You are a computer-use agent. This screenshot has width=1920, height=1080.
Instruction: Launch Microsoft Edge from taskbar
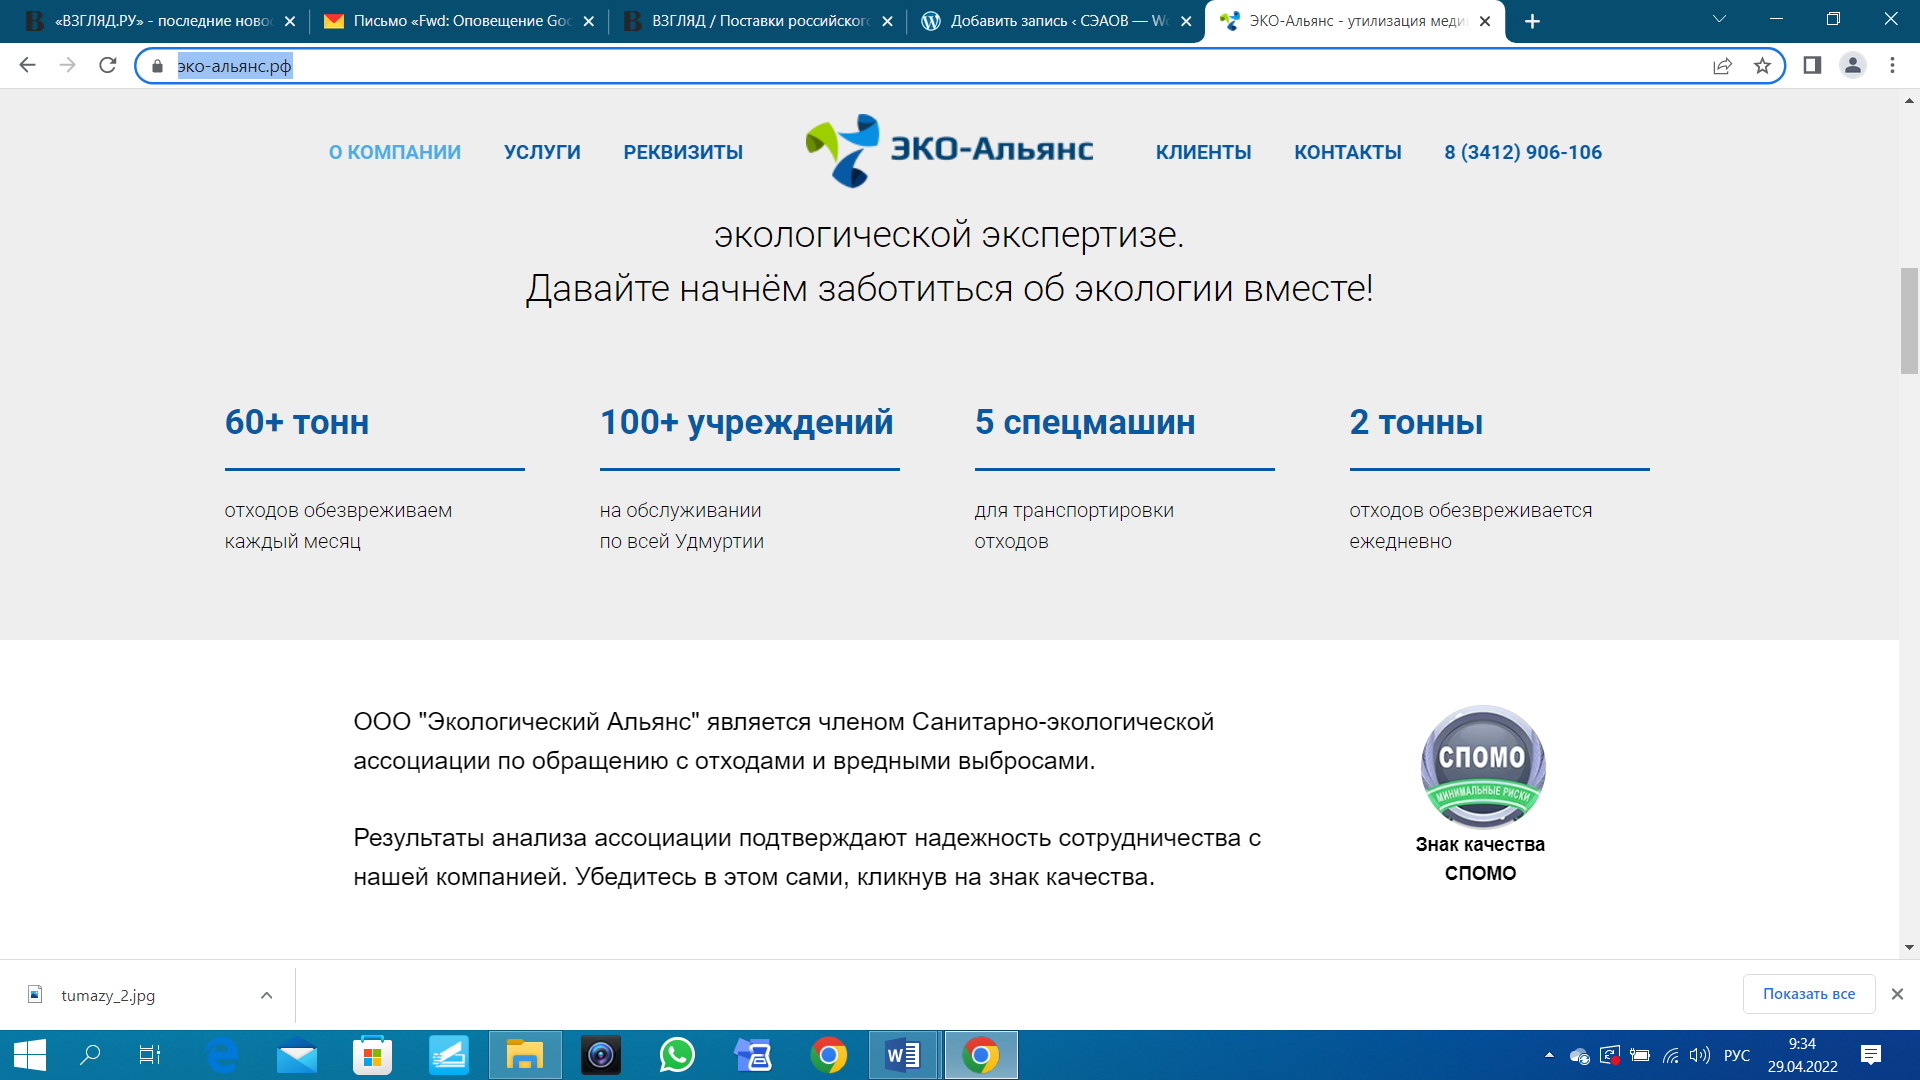tap(222, 1055)
